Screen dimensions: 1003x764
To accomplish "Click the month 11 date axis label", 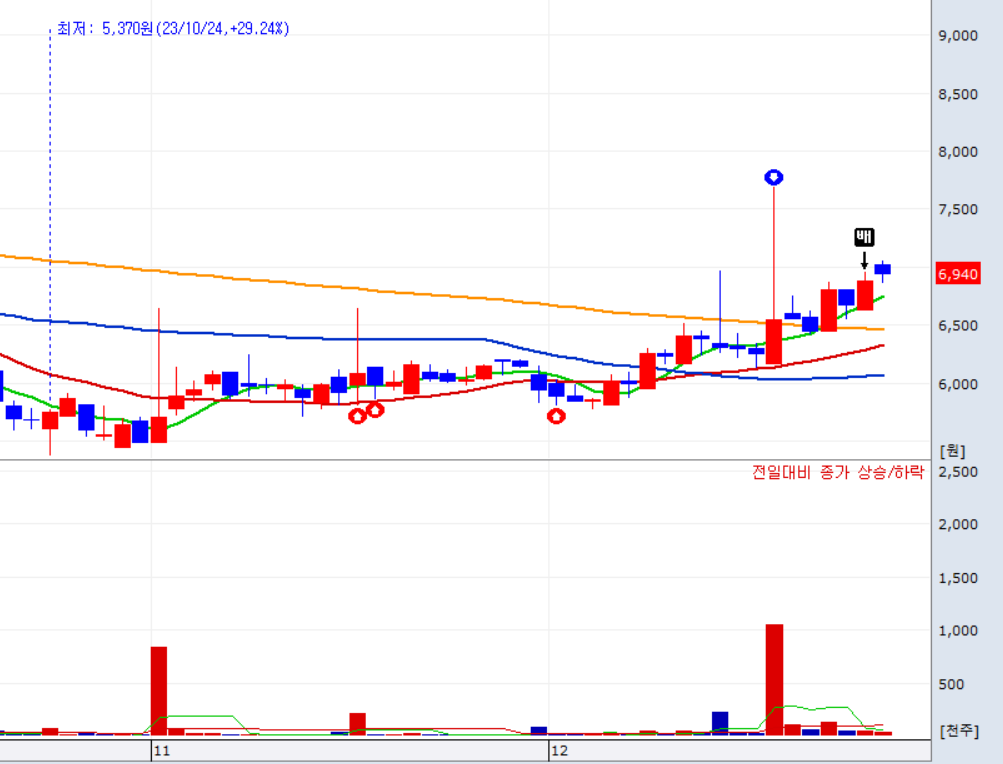I will coord(162,751).
